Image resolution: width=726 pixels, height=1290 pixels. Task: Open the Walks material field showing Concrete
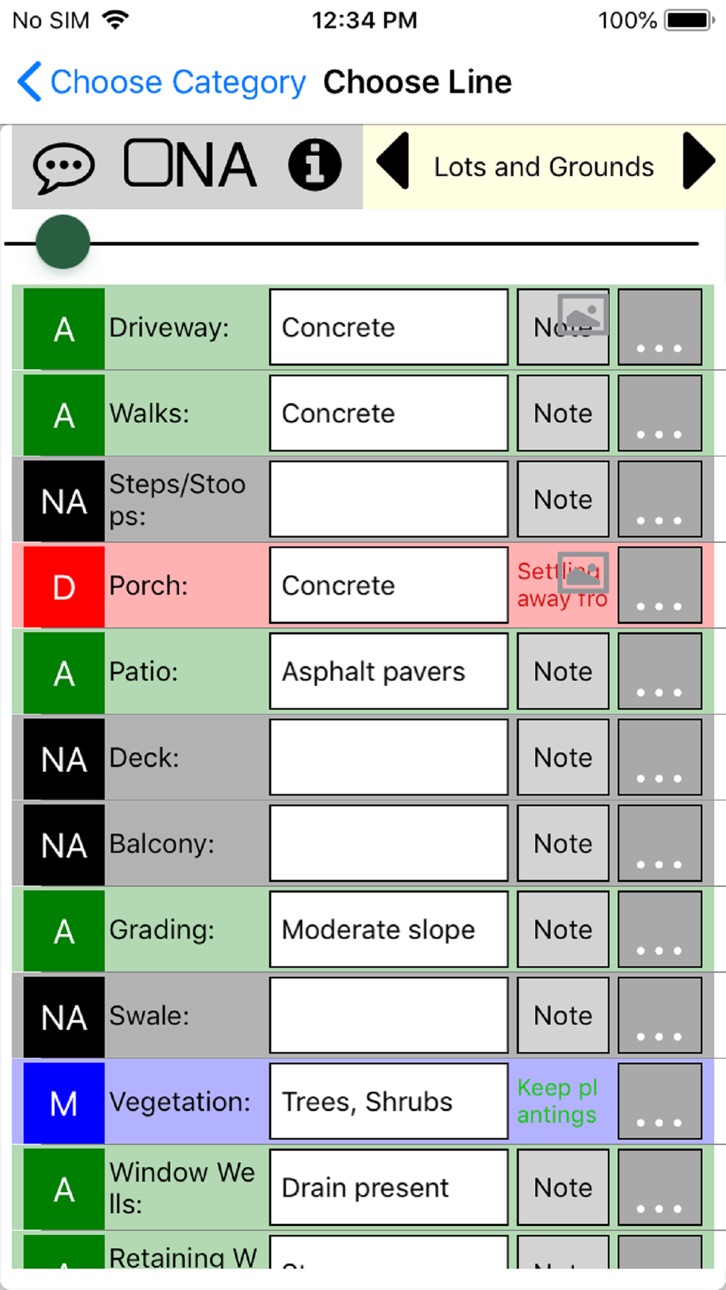point(389,414)
